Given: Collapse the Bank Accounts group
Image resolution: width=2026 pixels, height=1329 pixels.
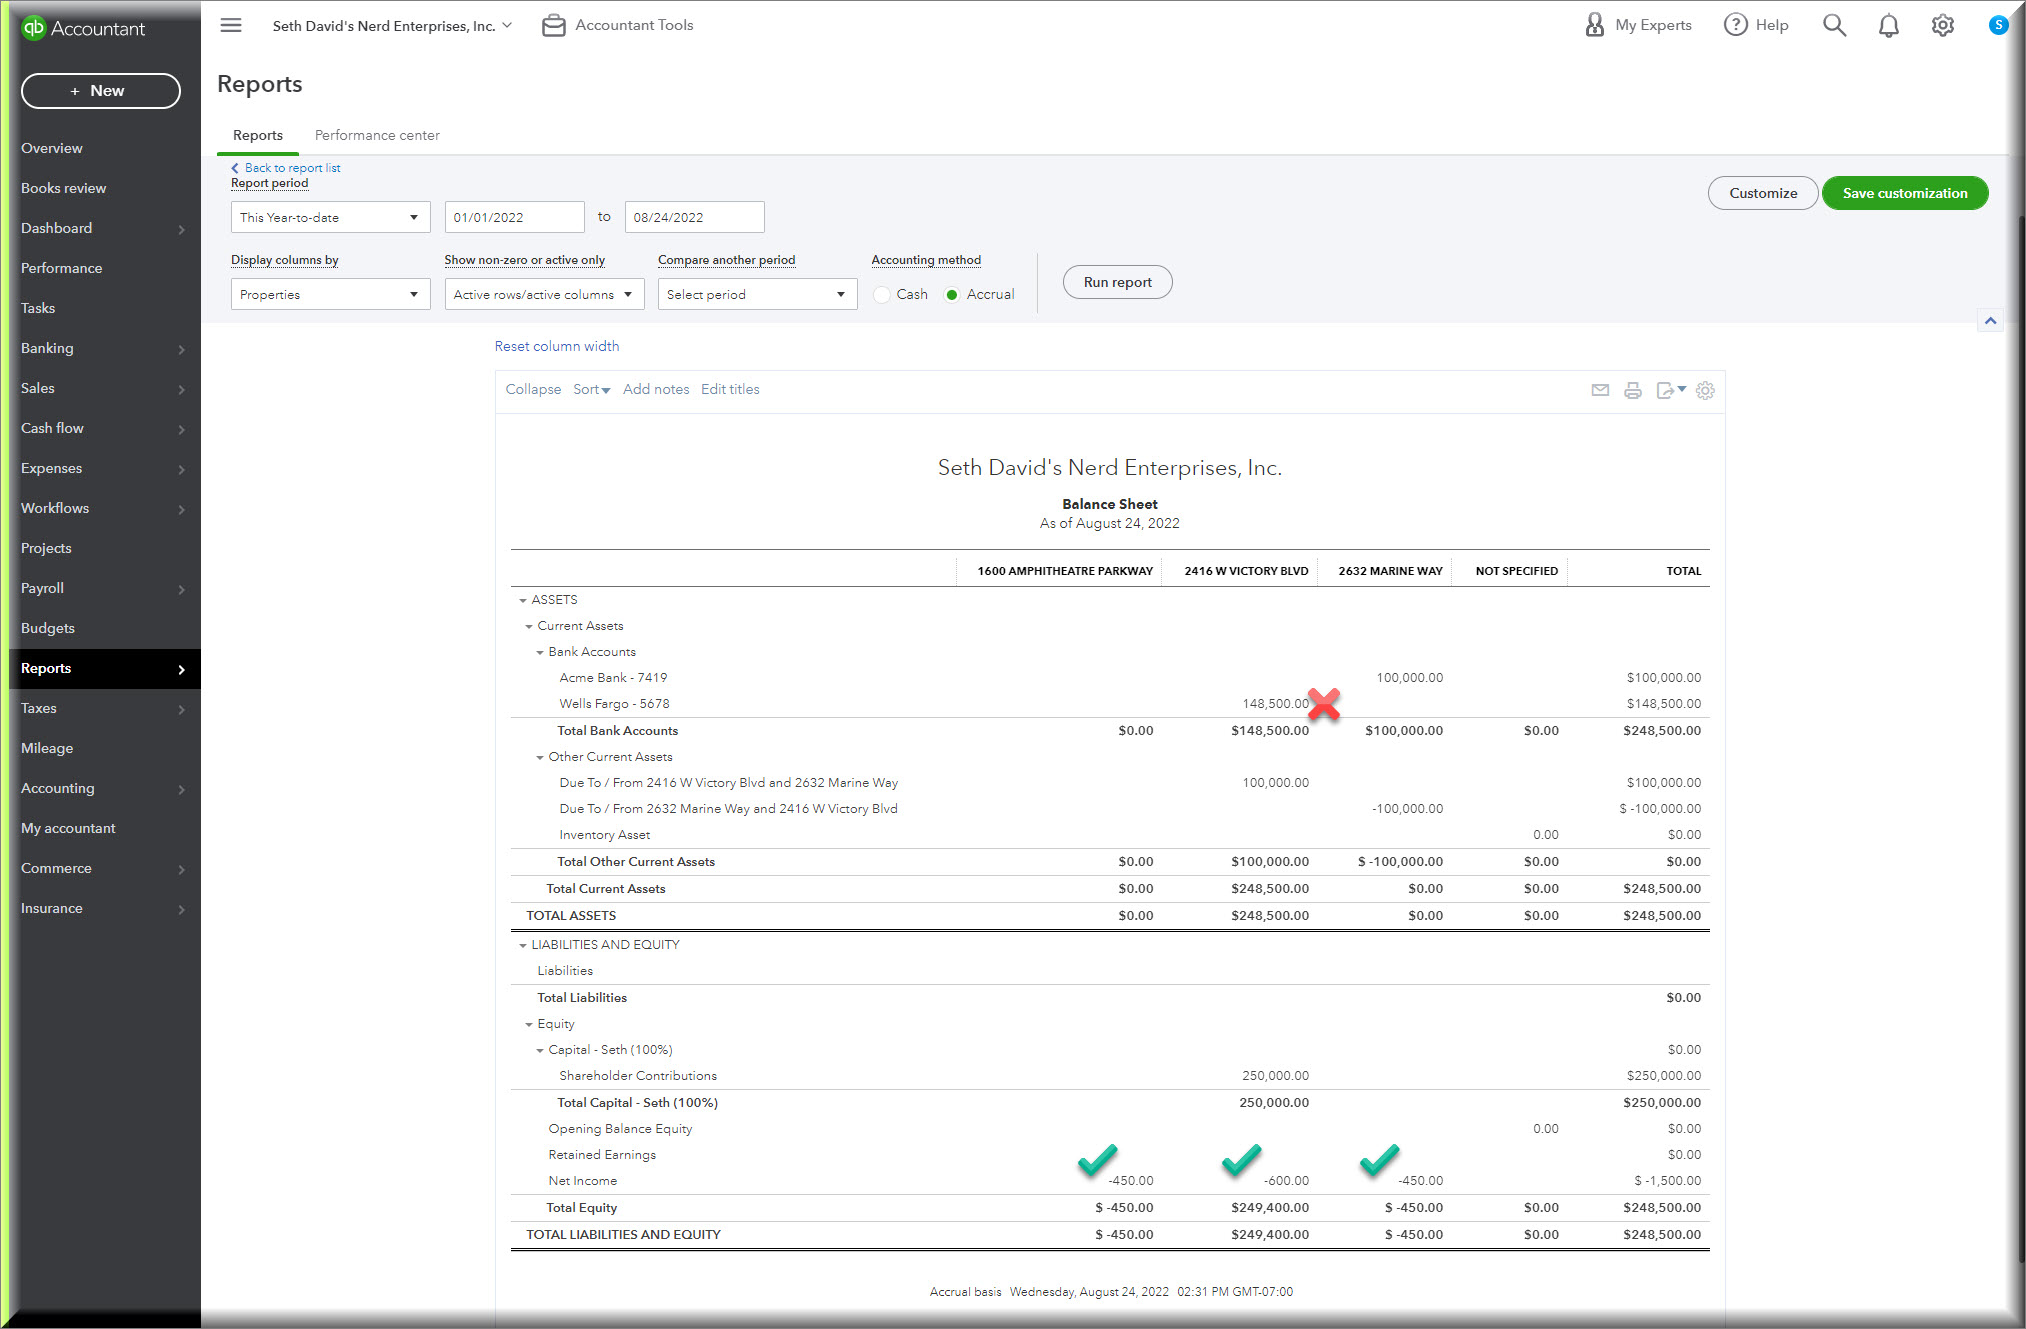Looking at the screenshot, I should point(540,652).
